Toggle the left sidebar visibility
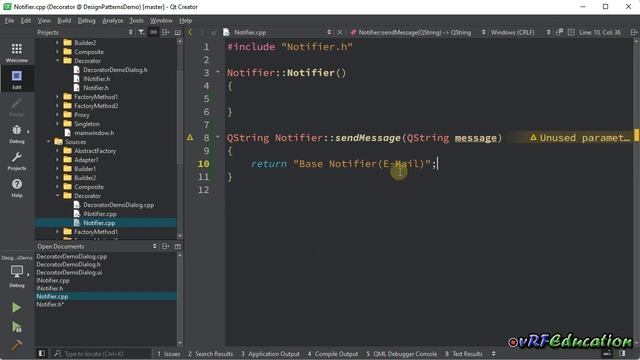This screenshot has height=360, width=640. coord(42,353)
